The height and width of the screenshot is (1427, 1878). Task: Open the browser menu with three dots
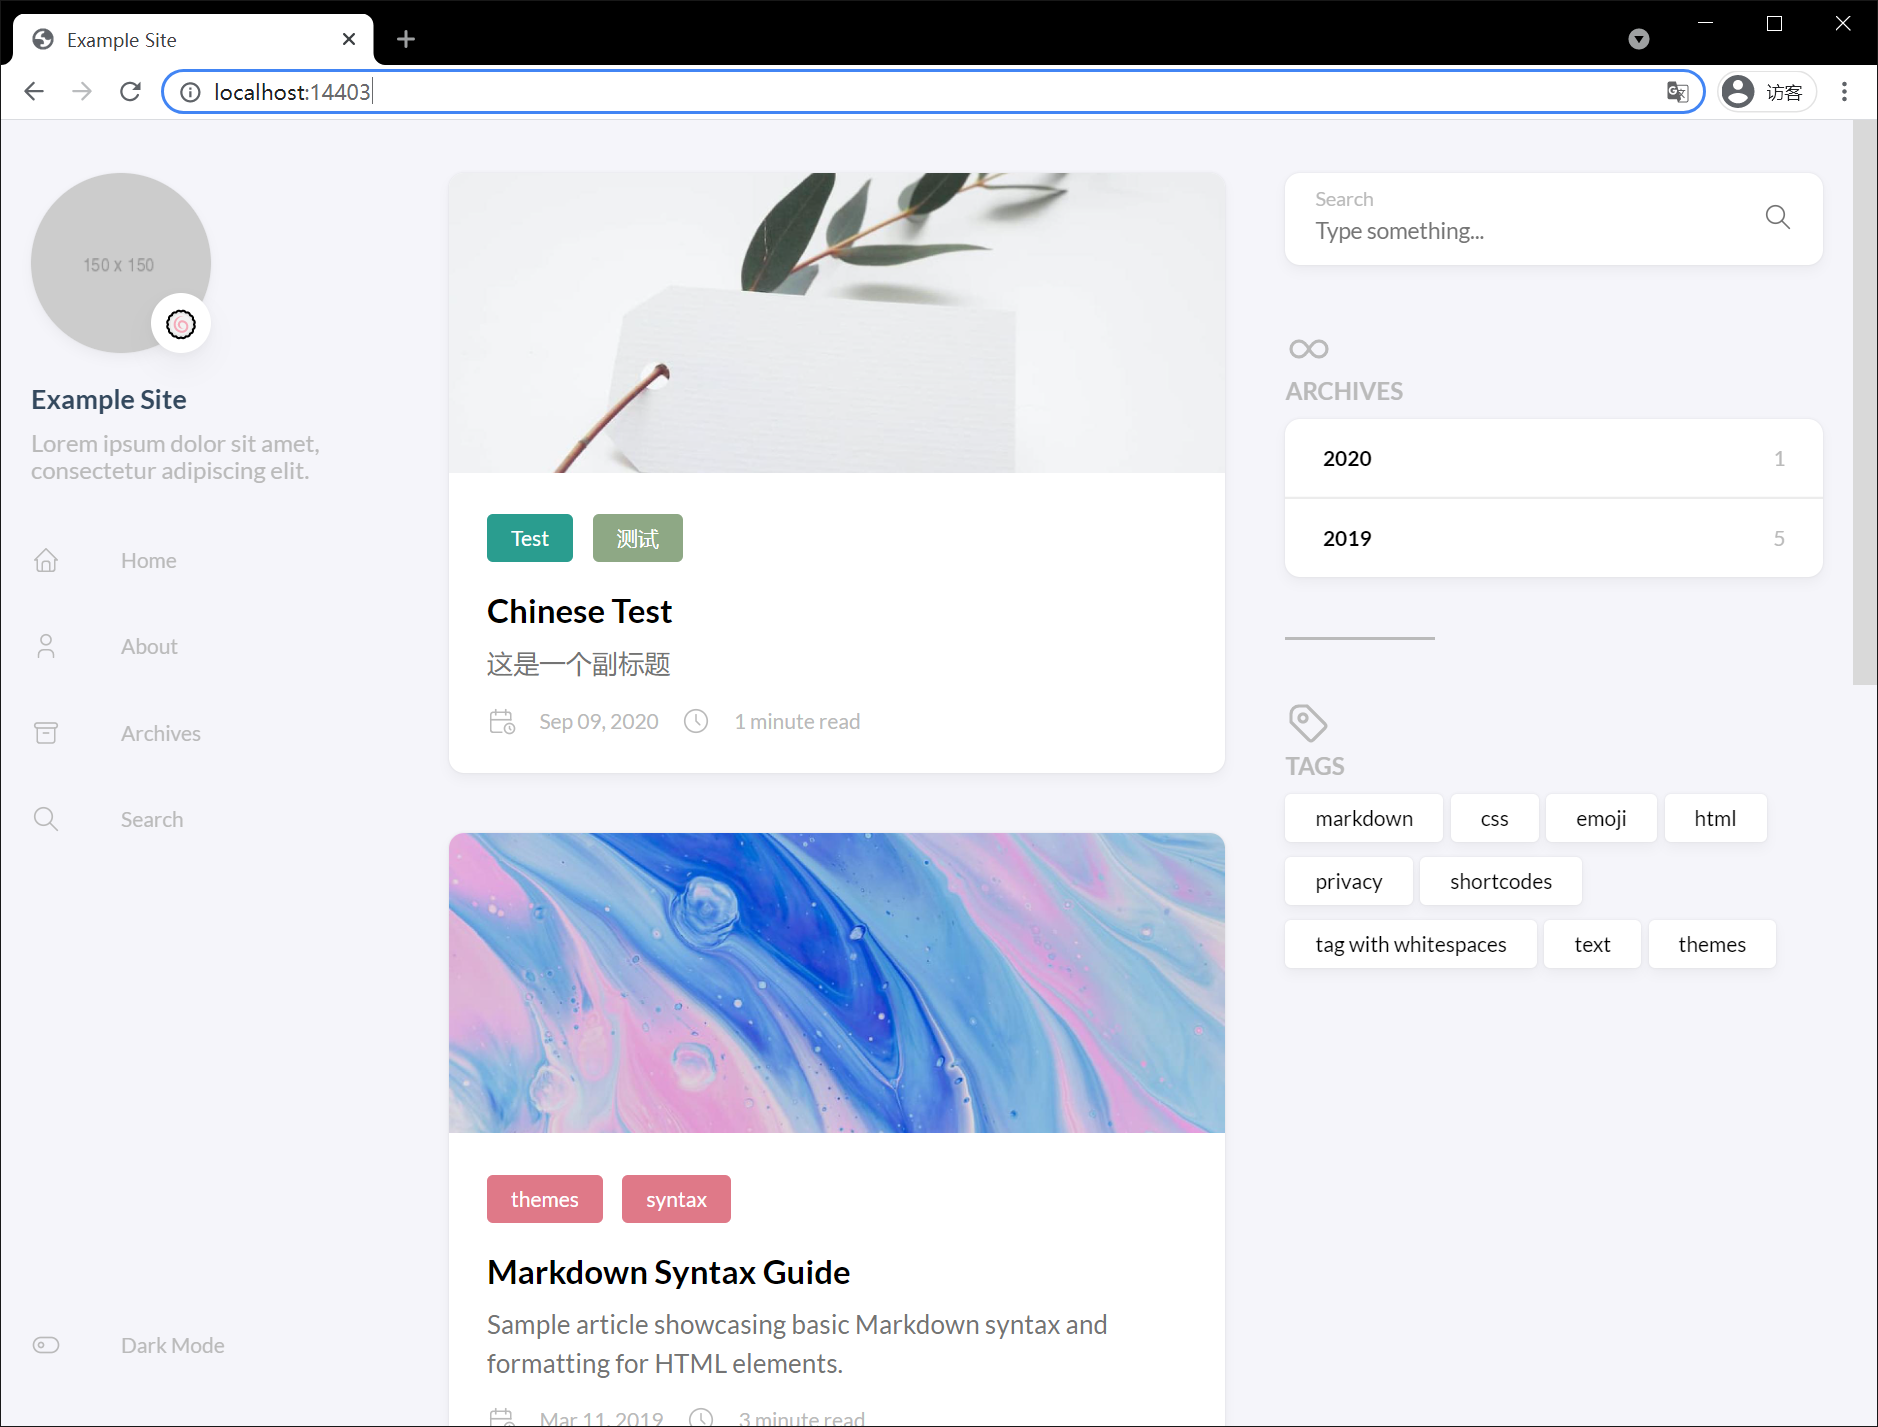tap(1844, 91)
